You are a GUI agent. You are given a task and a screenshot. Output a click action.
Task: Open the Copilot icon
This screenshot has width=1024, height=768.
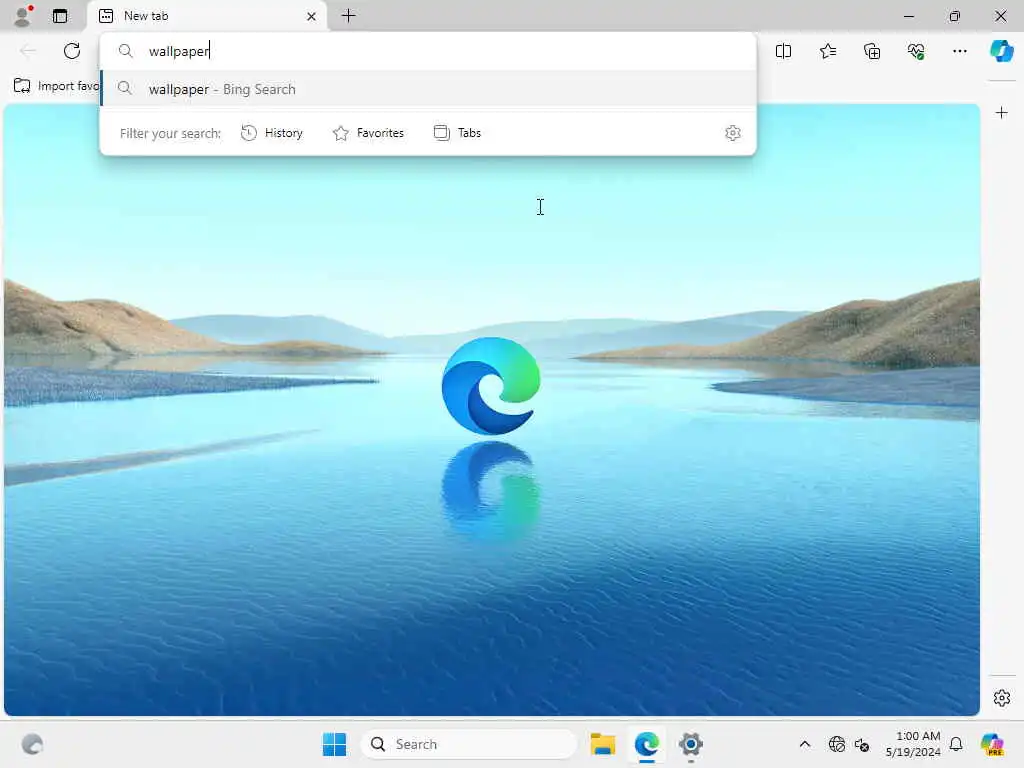(x=1001, y=51)
